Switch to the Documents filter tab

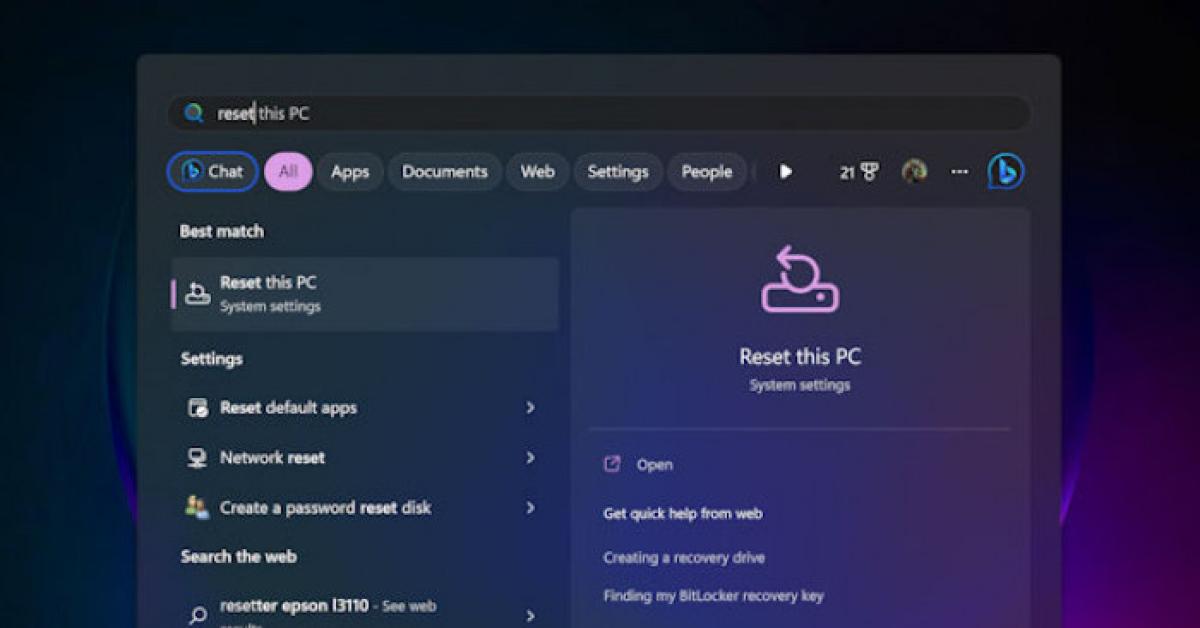point(444,172)
